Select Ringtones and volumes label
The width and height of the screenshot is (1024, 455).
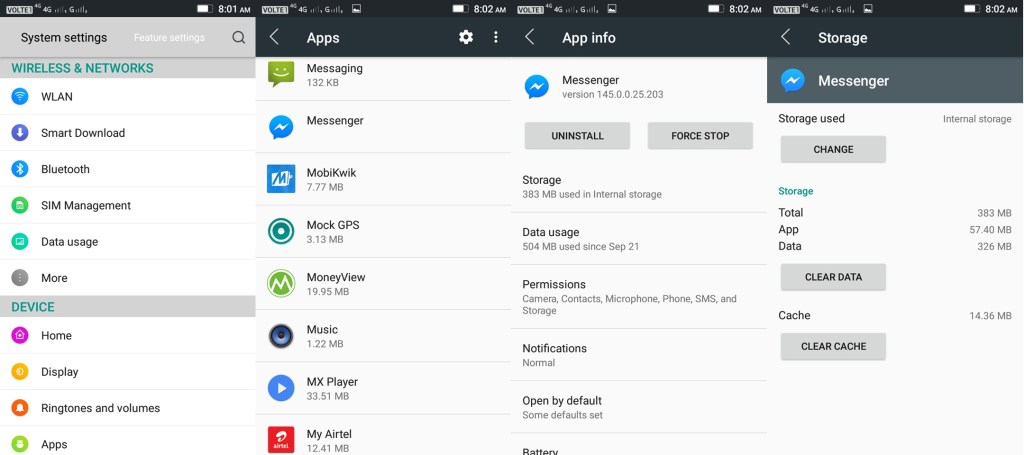(101, 408)
